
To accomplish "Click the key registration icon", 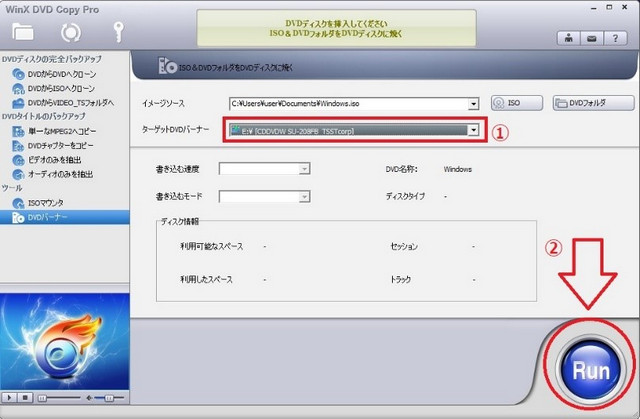I will coord(121,32).
